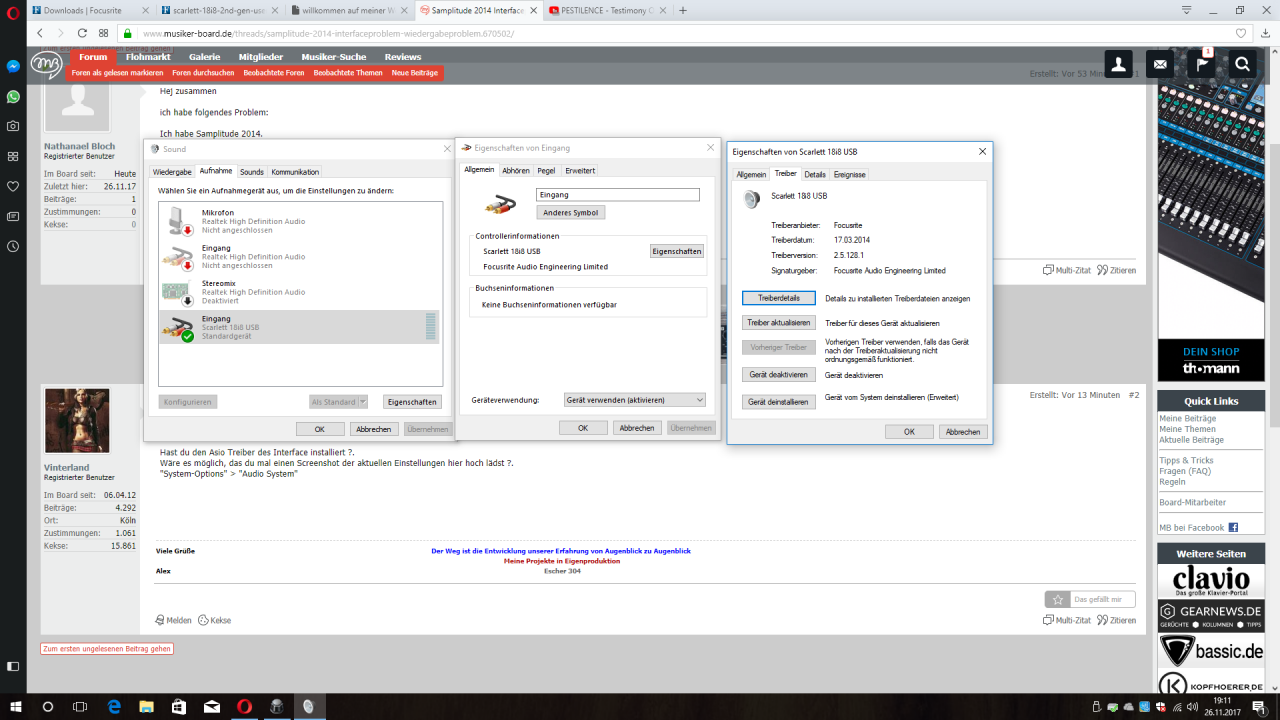Open the Details tab in Scarlett properties

click(x=815, y=174)
